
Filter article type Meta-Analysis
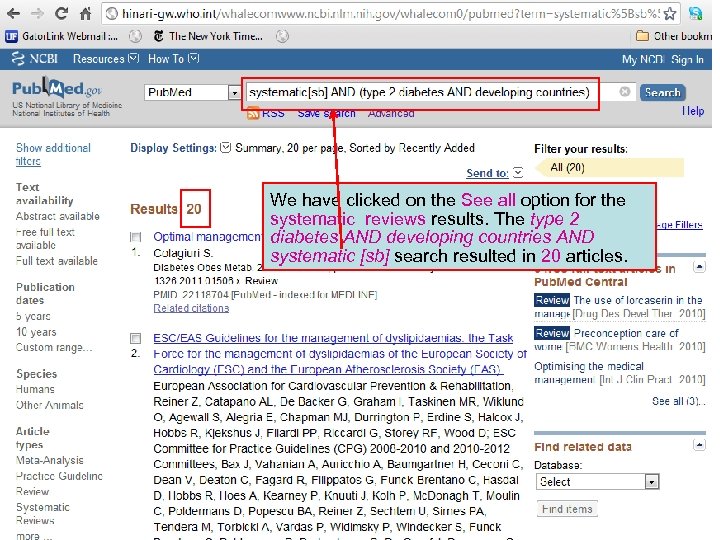(x=50, y=461)
